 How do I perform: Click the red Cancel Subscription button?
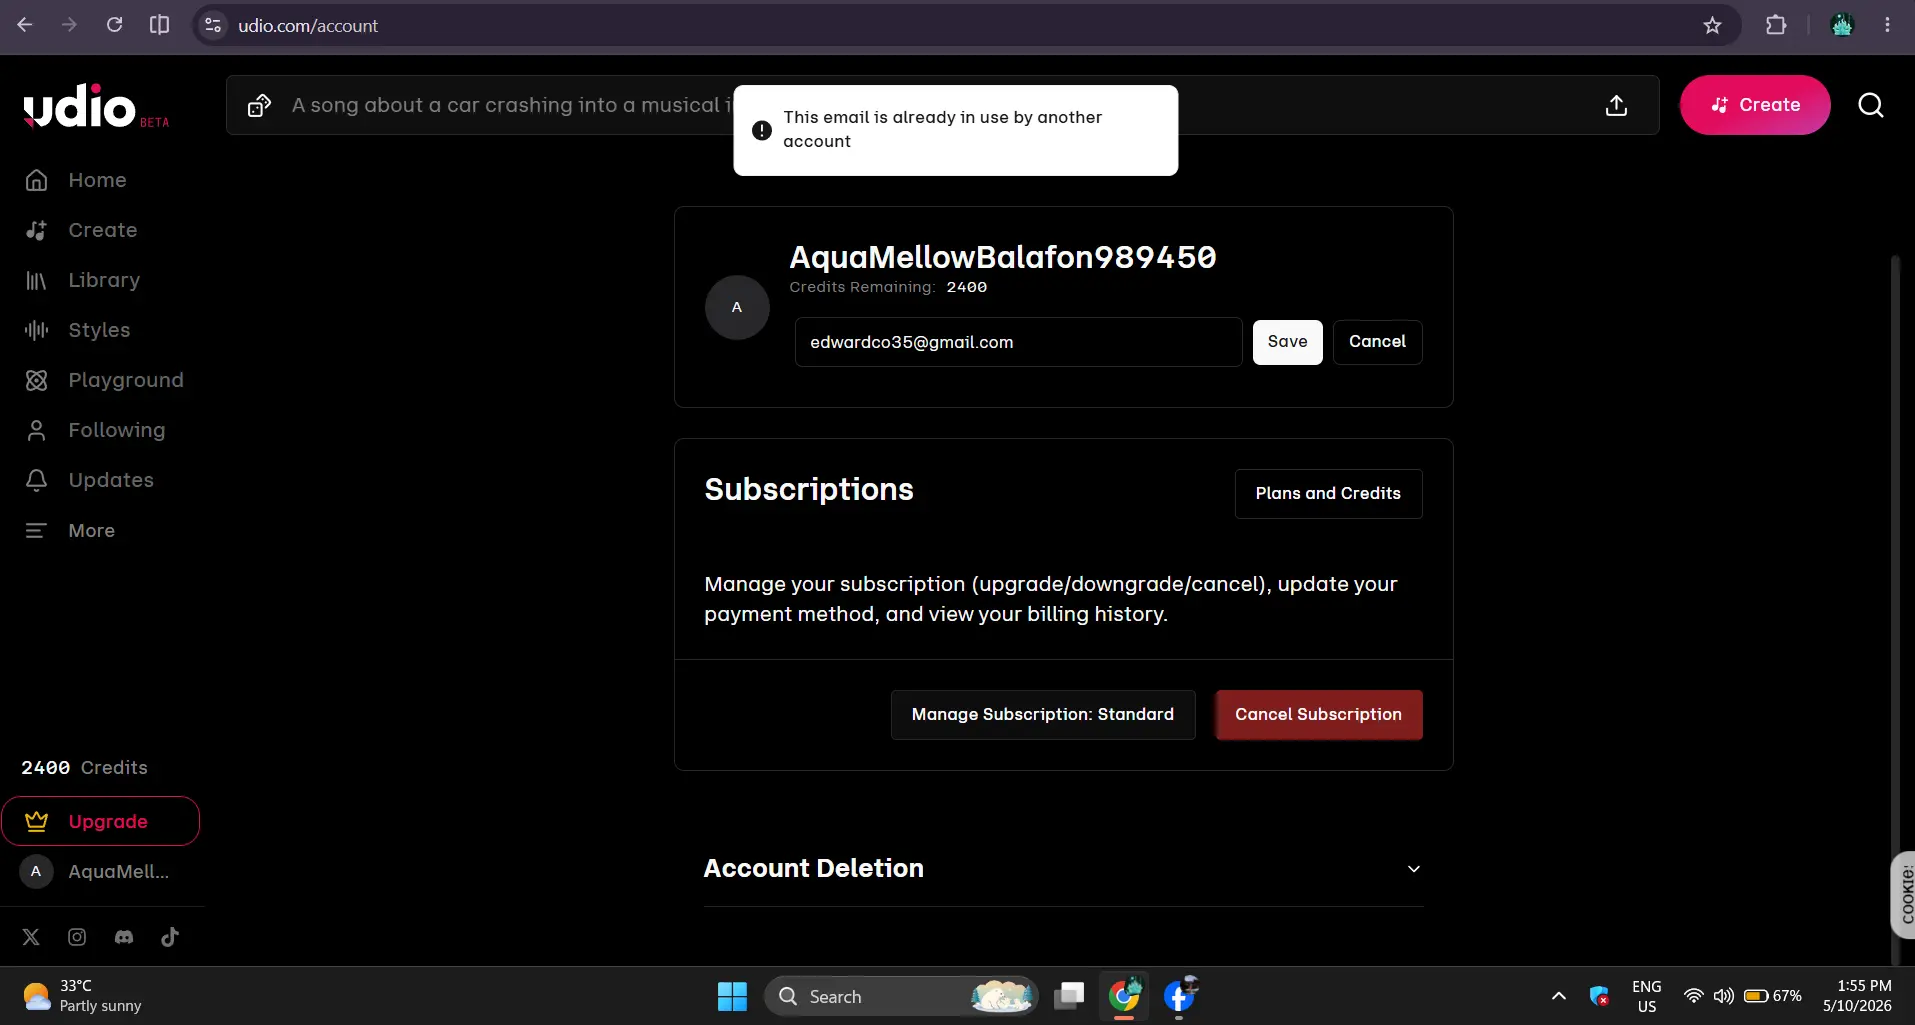pyautogui.click(x=1318, y=715)
